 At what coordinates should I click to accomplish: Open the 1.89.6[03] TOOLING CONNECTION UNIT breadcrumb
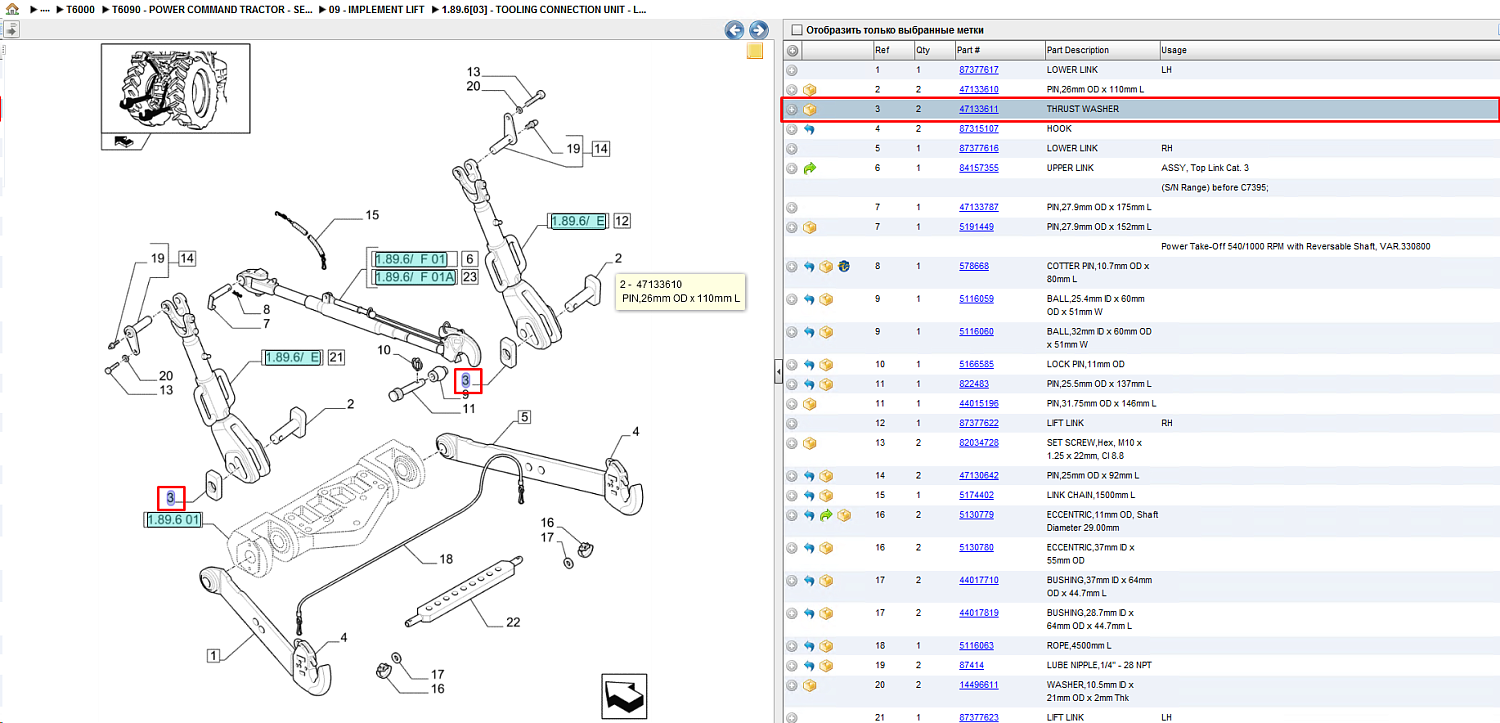tap(544, 9)
